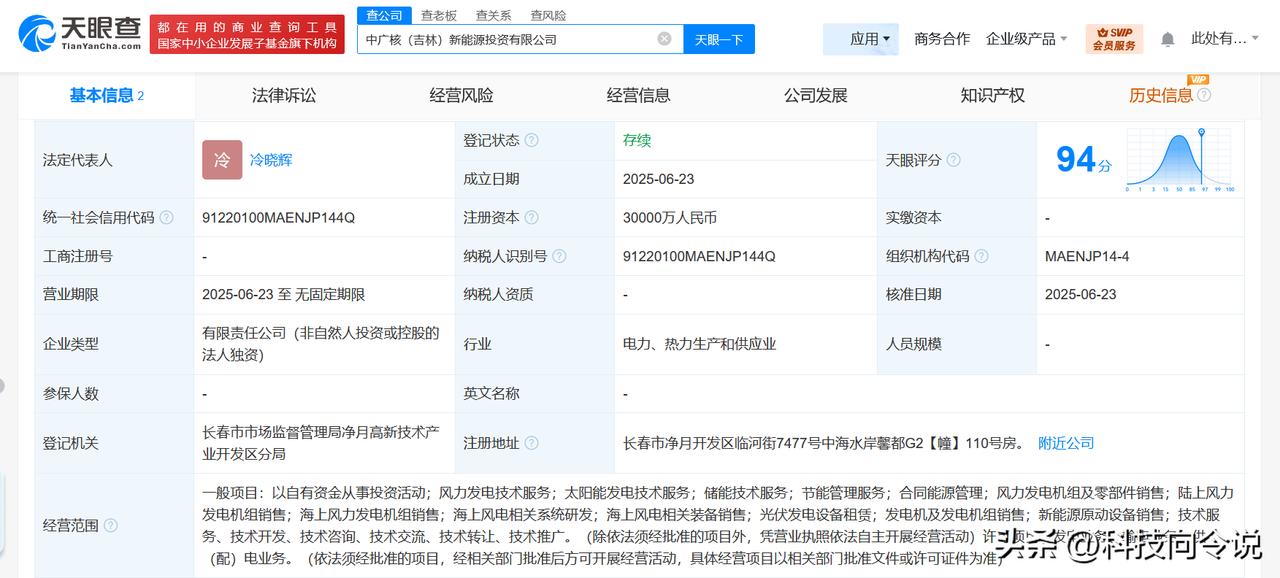The height and width of the screenshot is (578, 1280).
Task: Click help icon next to 统一社会信用代码
Action: [167, 217]
